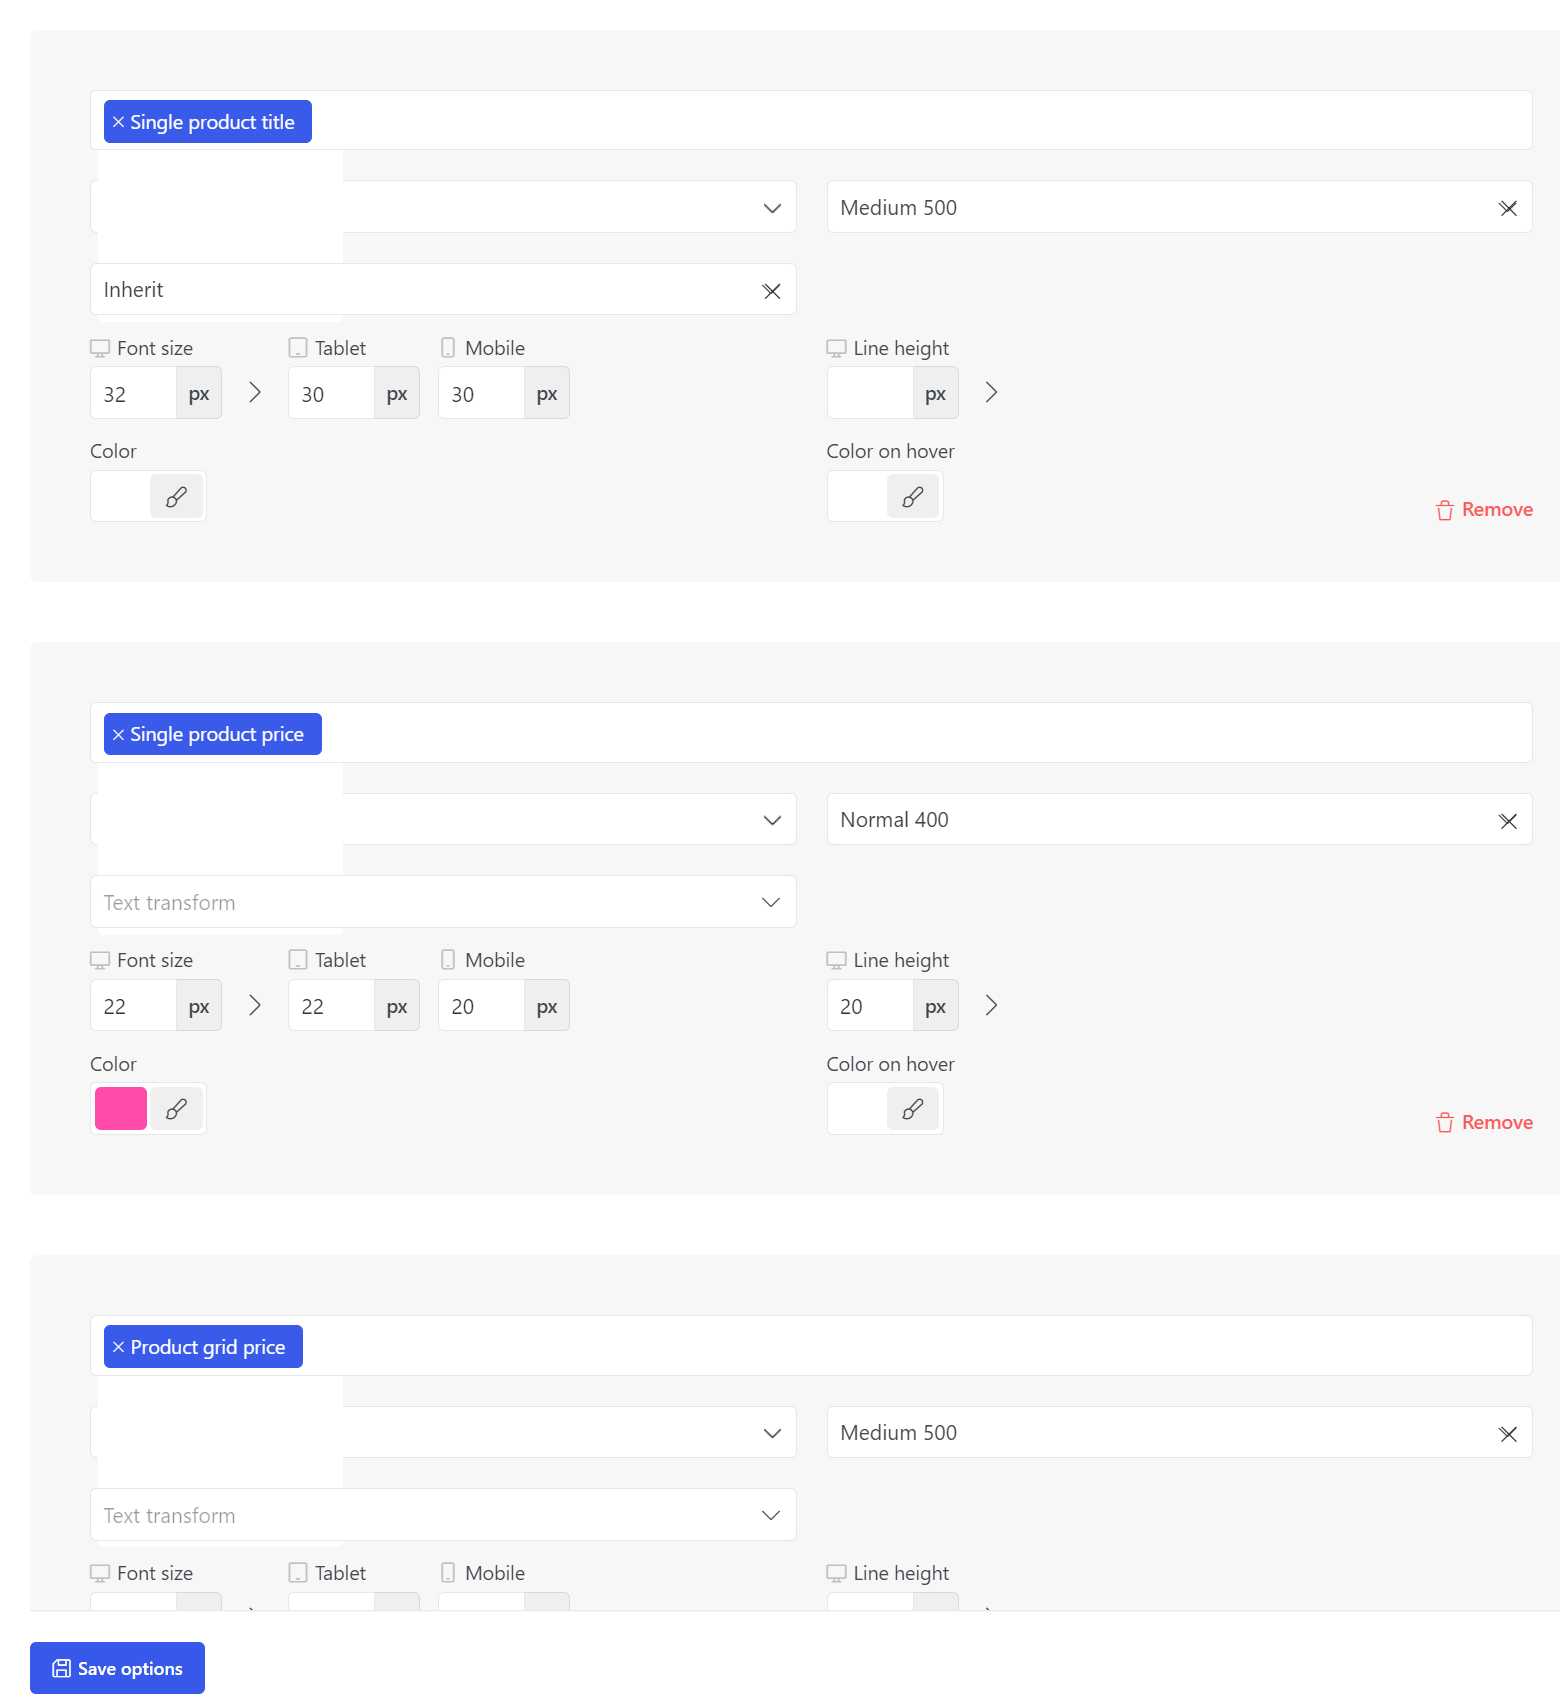Open Color on hover picker for Single product price
The height and width of the screenshot is (1702, 1560).
pyautogui.click(x=913, y=1109)
